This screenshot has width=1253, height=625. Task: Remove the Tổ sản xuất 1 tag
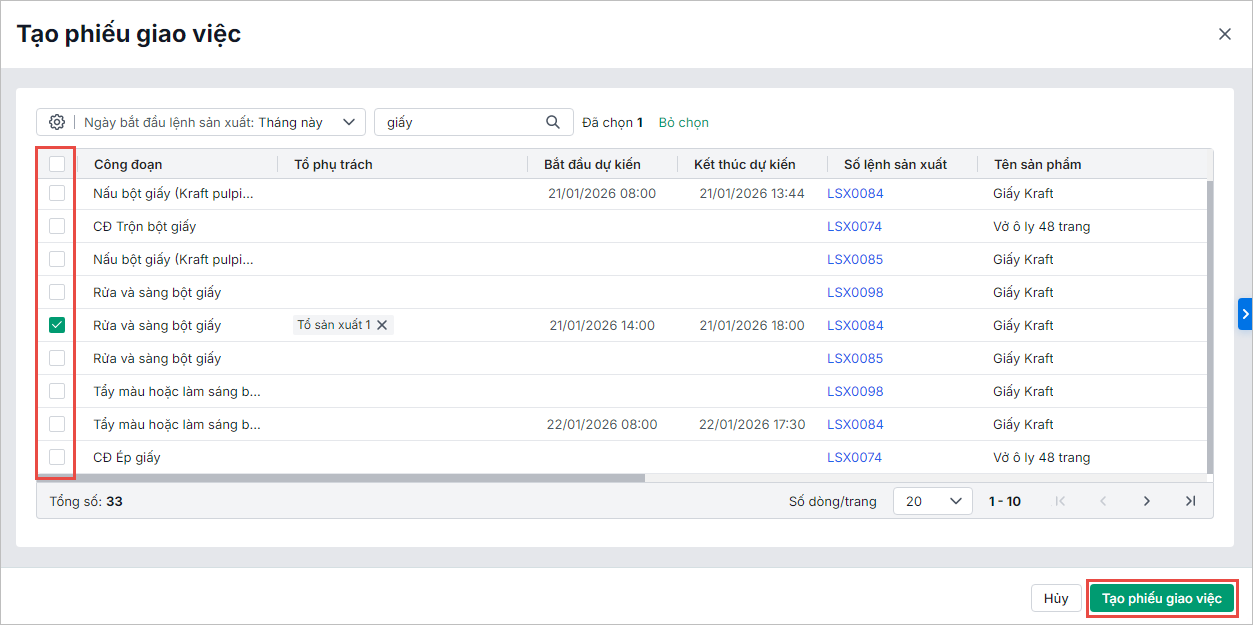[381, 325]
